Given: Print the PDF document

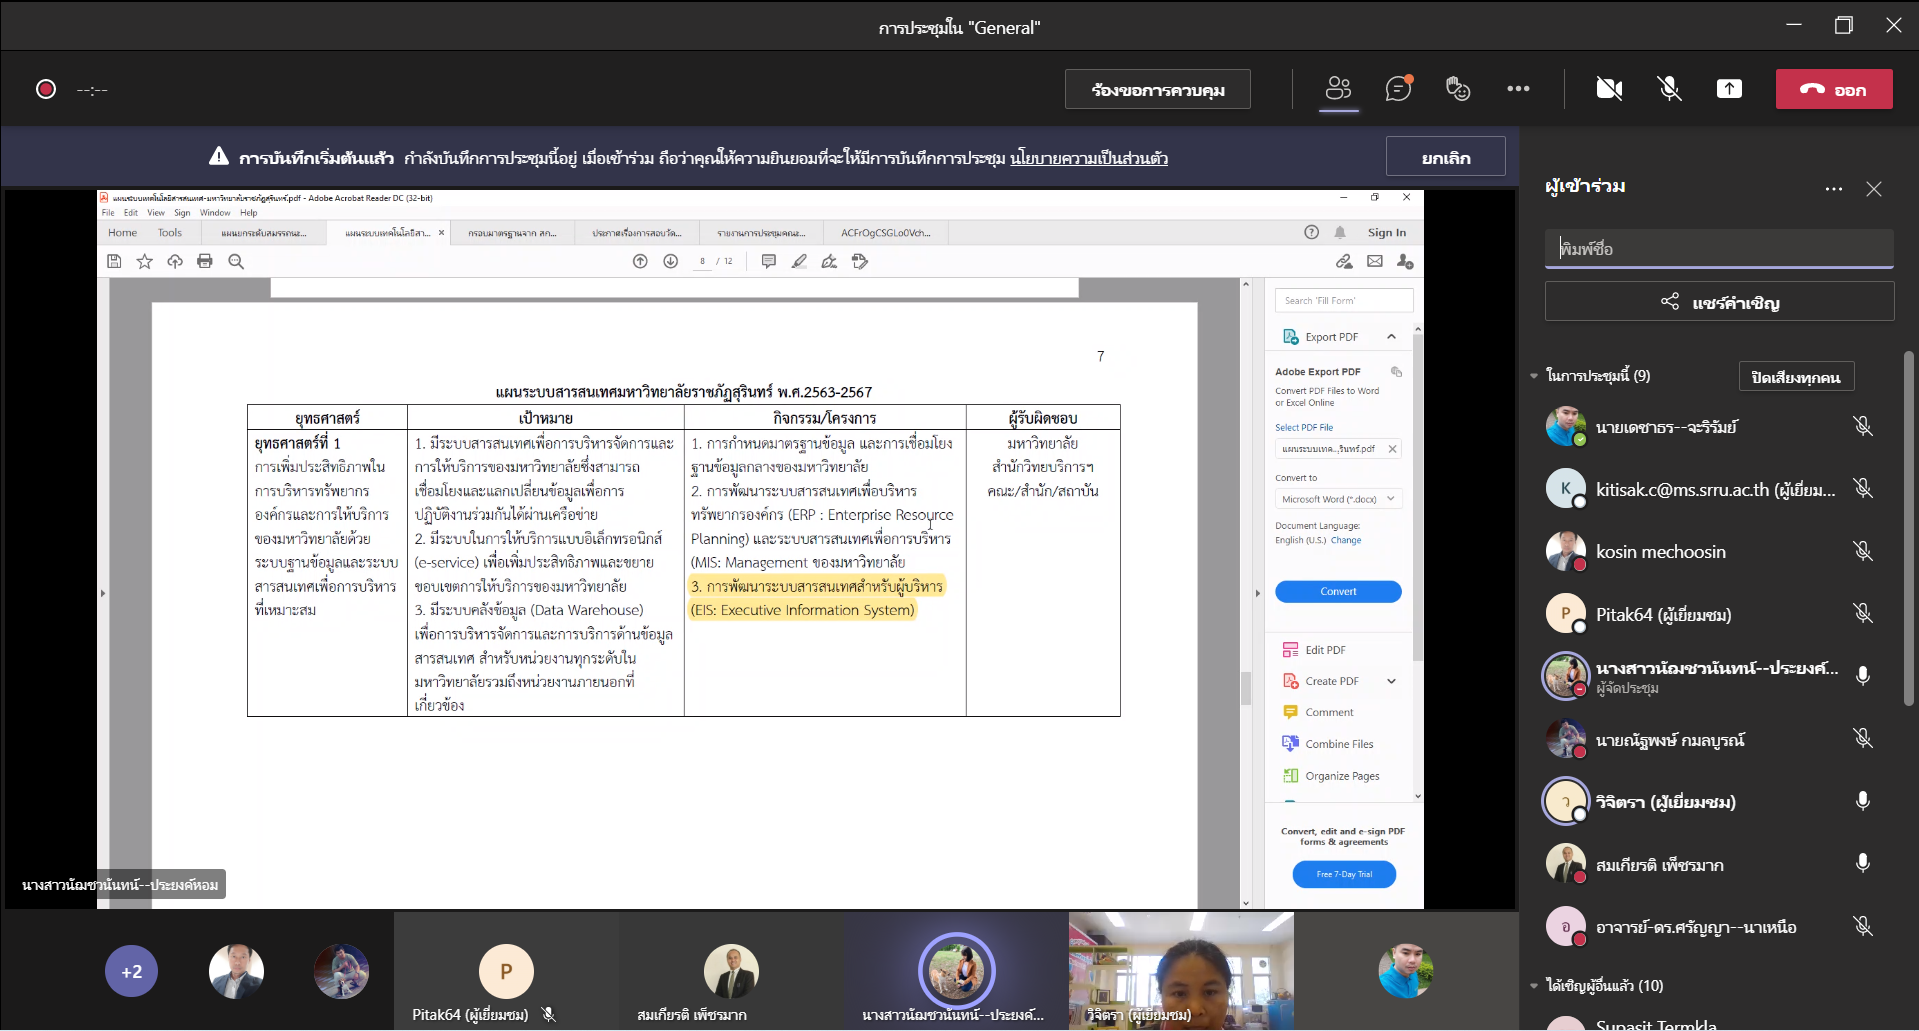Looking at the screenshot, I should pyautogui.click(x=205, y=261).
